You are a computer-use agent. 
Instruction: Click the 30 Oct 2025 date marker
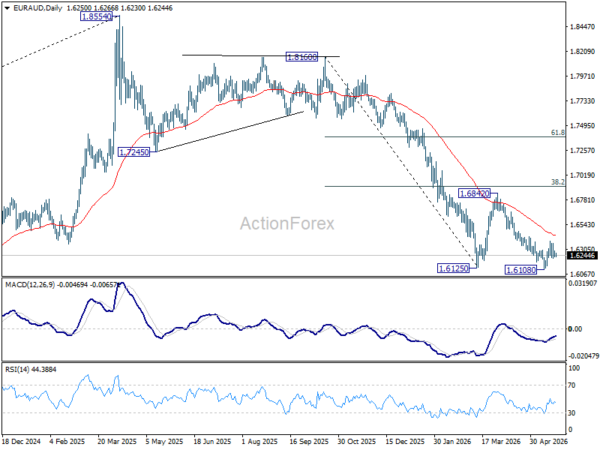click(357, 441)
